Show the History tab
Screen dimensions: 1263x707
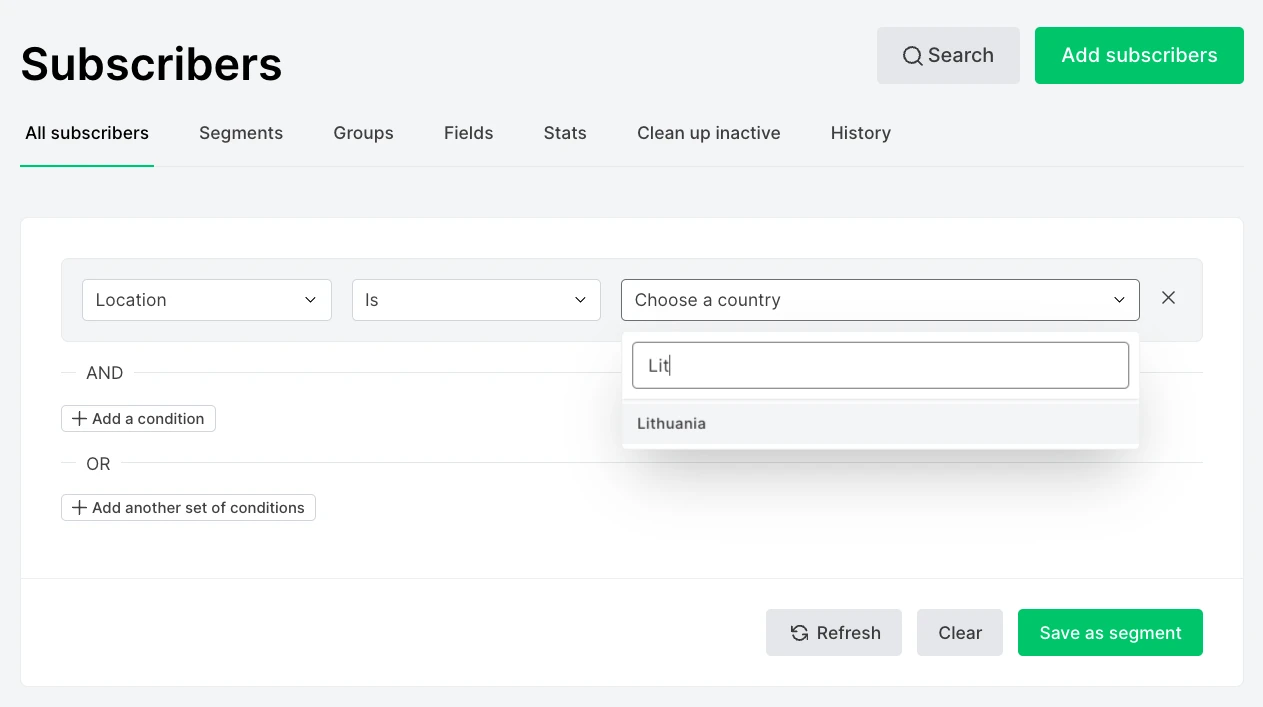click(x=860, y=133)
